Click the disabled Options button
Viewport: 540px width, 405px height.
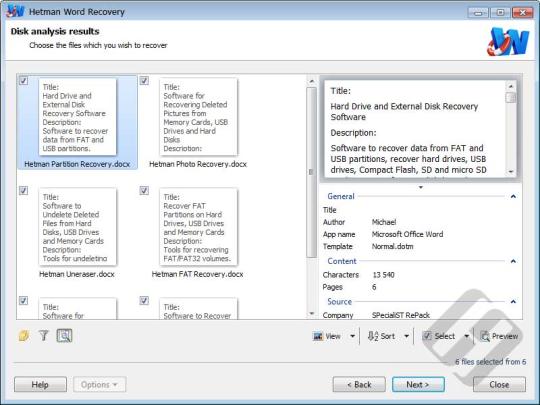(x=100, y=384)
